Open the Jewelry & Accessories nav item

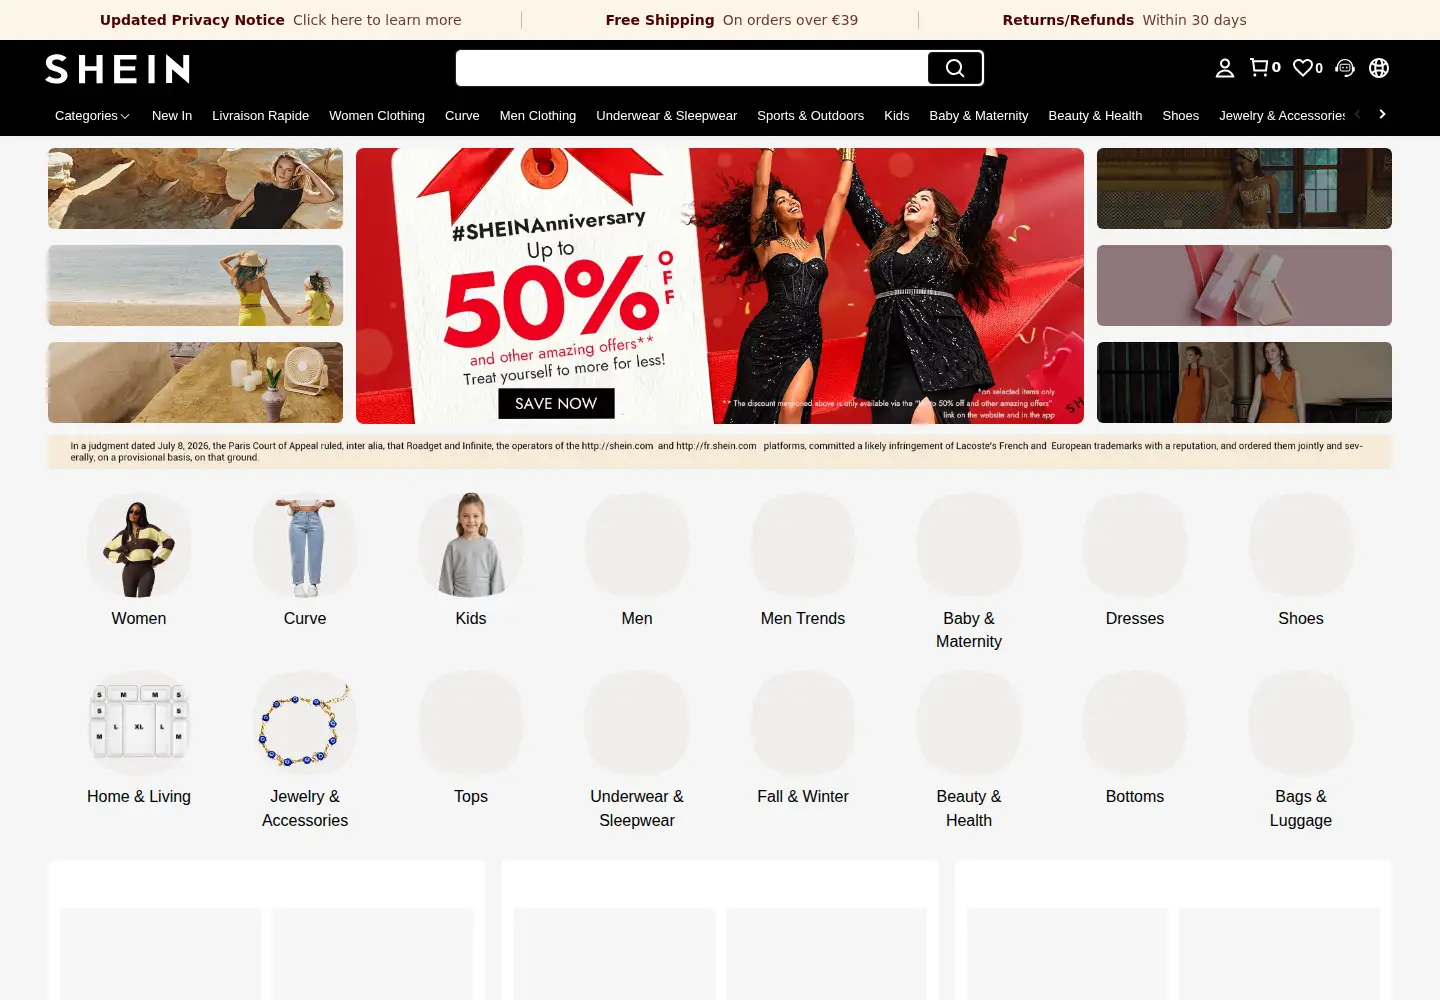1282,116
